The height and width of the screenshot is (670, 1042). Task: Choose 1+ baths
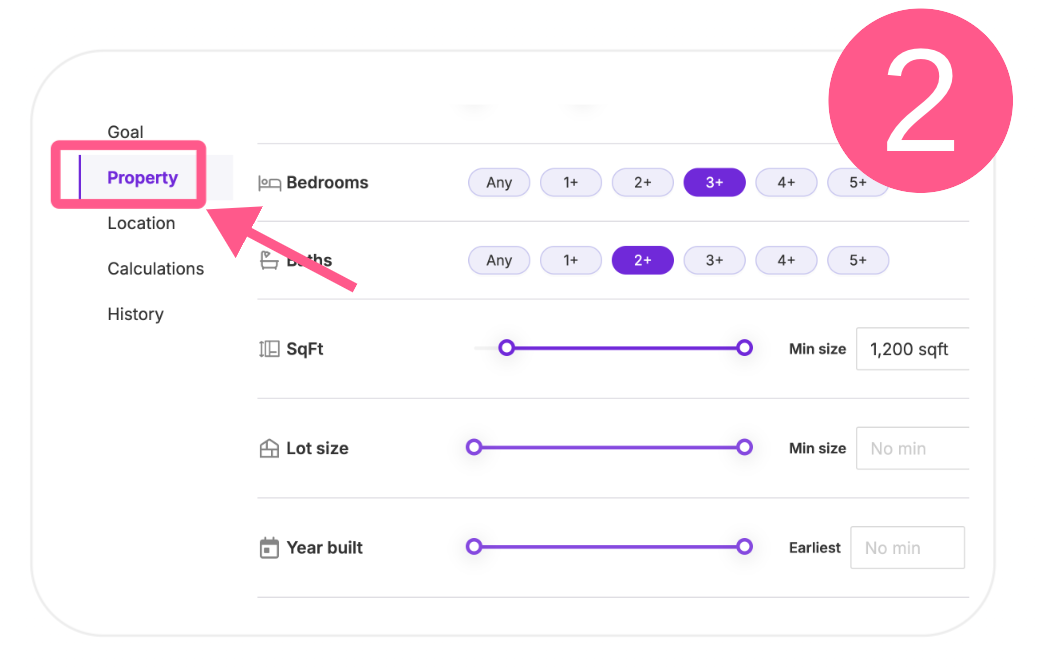pos(571,260)
